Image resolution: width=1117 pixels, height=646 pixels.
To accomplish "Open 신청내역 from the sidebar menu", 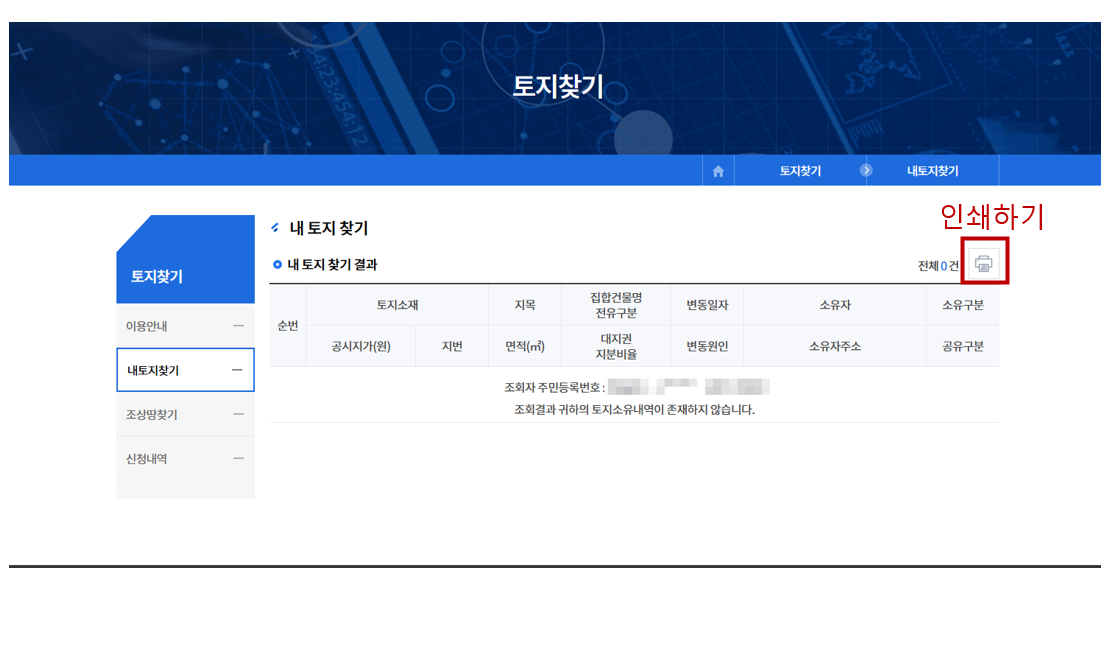I will [146, 458].
